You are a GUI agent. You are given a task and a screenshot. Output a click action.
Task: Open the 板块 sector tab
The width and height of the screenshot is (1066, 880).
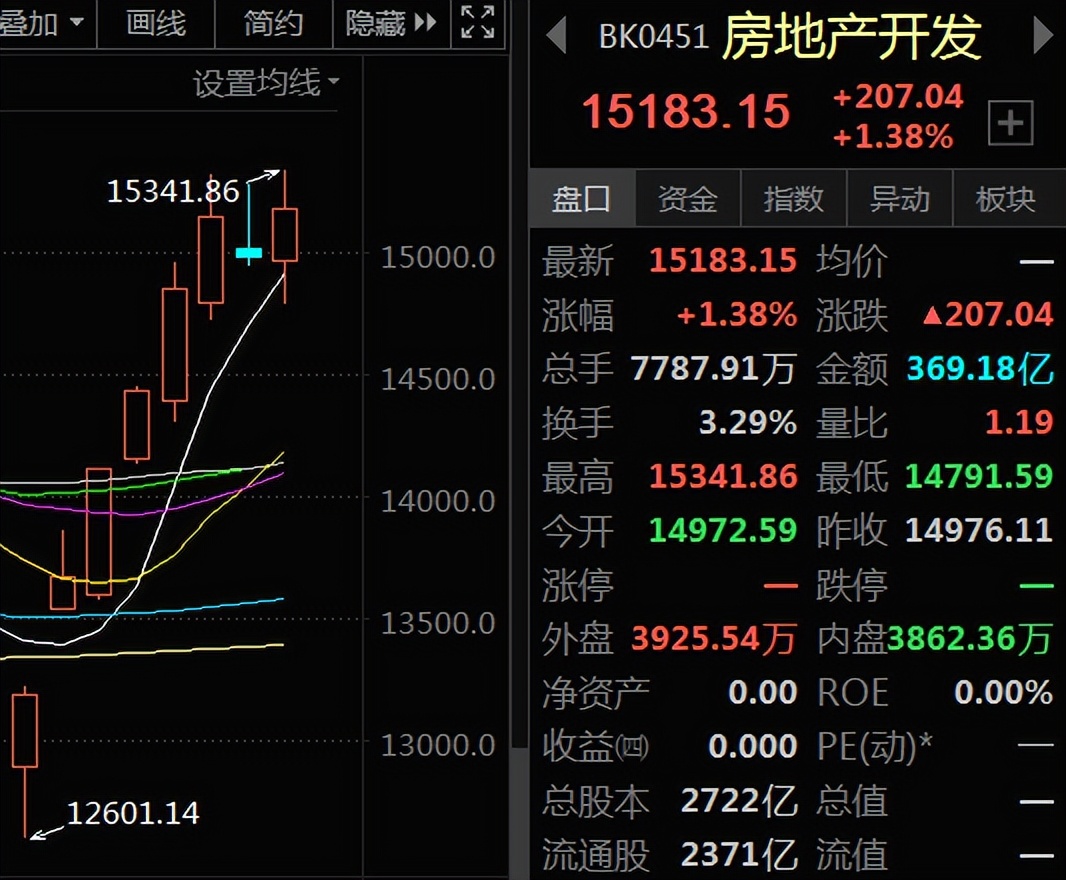point(1007,198)
